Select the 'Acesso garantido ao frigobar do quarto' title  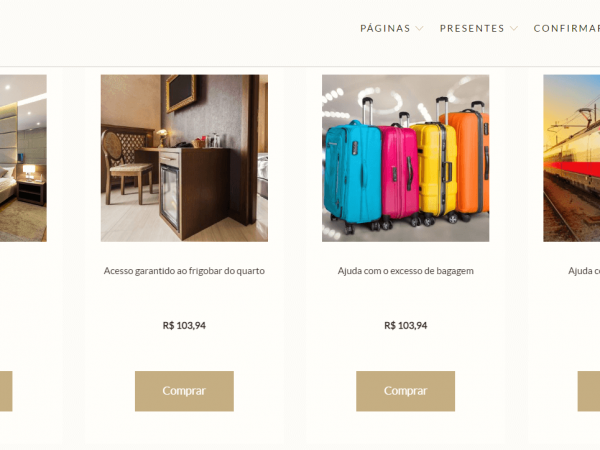pyautogui.click(x=184, y=271)
